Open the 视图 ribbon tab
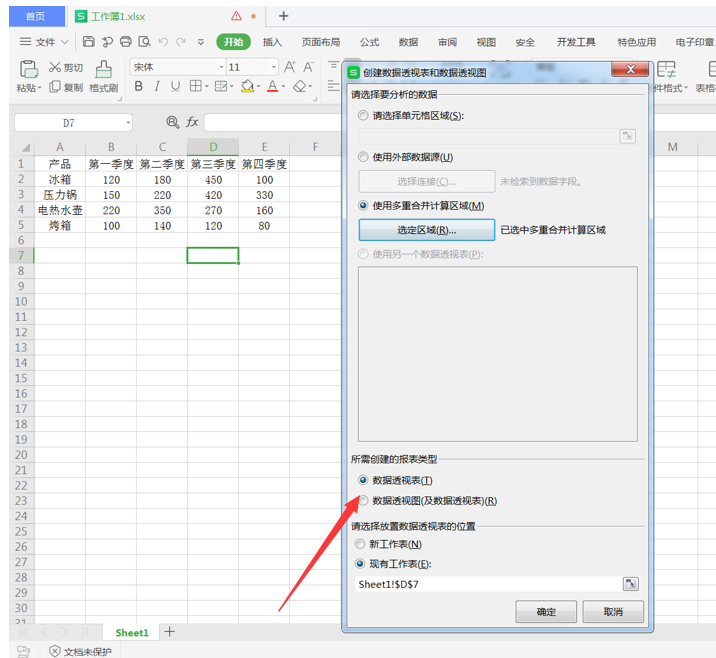This screenshot has height=658, width=716. pyautogui.click(x=486, y=42)
